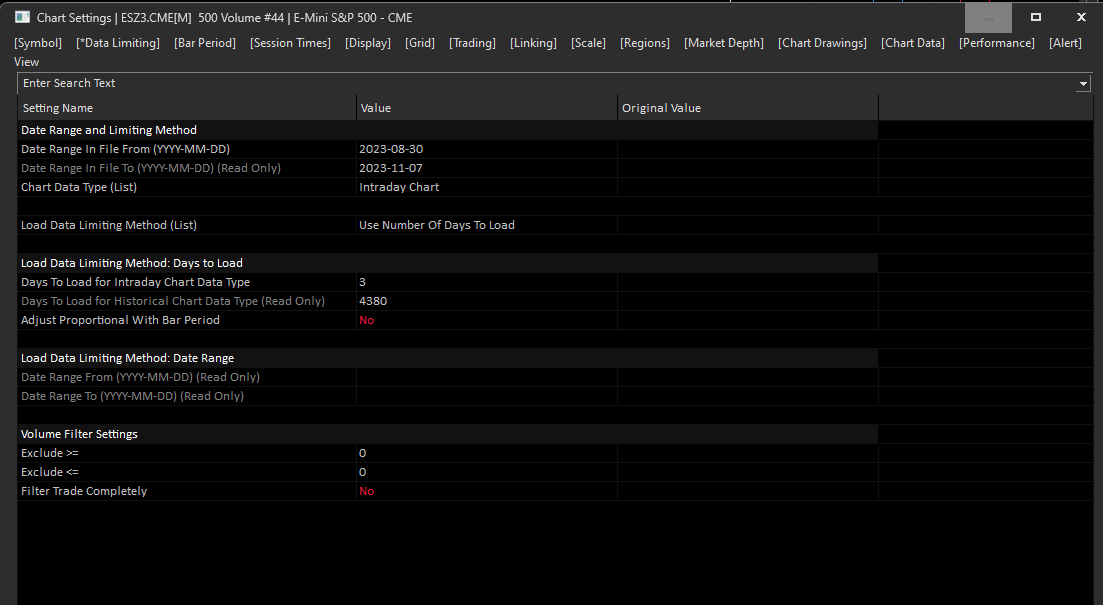Select Filter Trade Completely row label

[84, 491]
